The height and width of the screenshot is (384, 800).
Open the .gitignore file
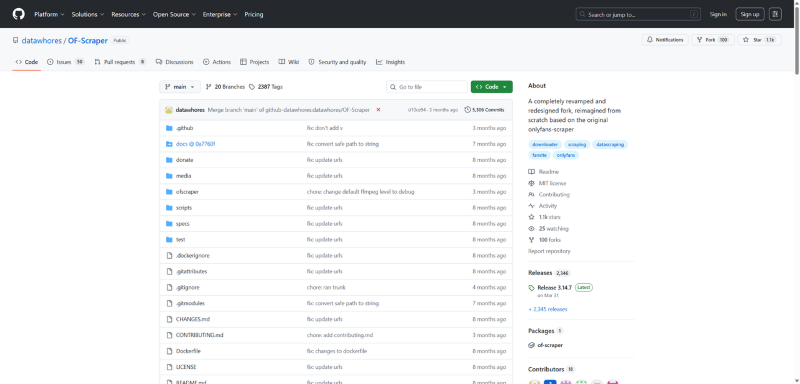187,288
